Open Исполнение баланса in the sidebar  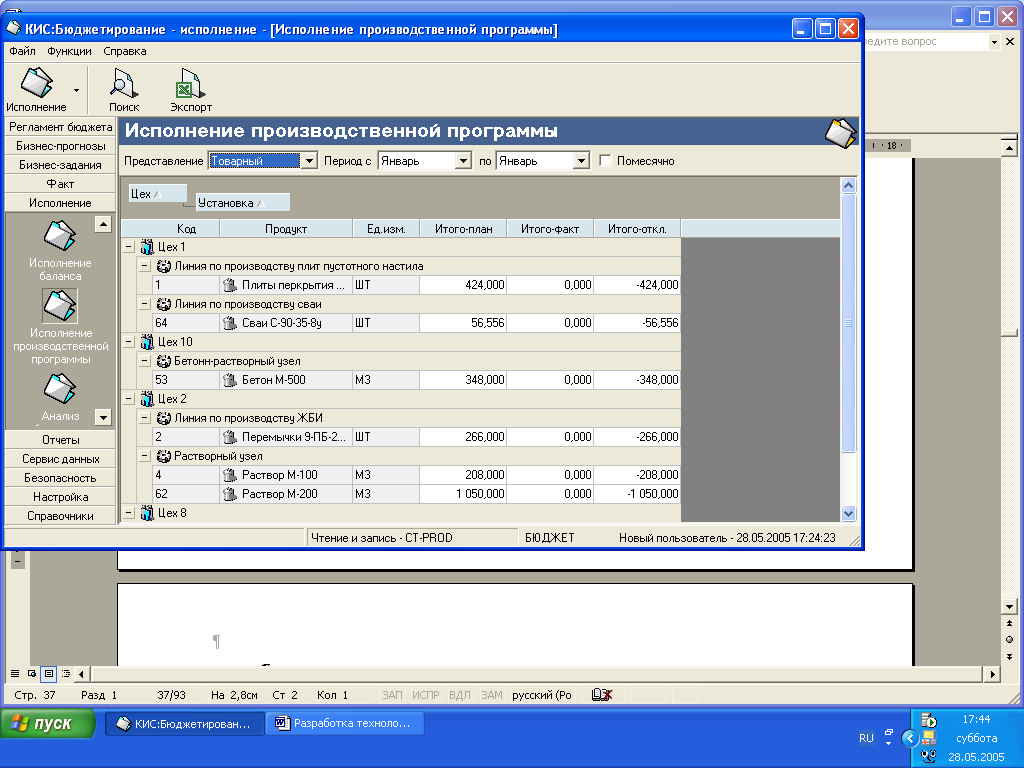pyautogui.click(x=59, y=236)
